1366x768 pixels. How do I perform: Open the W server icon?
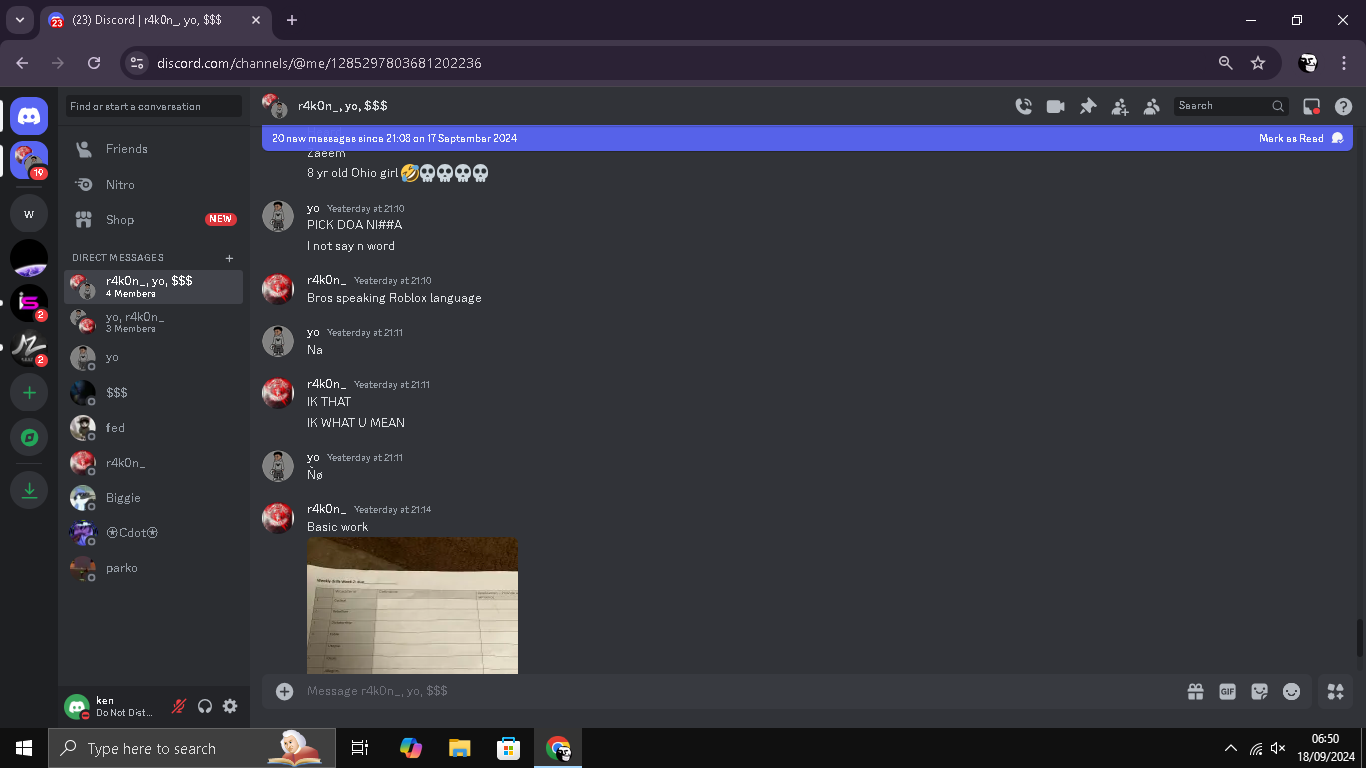click(29, 214)
